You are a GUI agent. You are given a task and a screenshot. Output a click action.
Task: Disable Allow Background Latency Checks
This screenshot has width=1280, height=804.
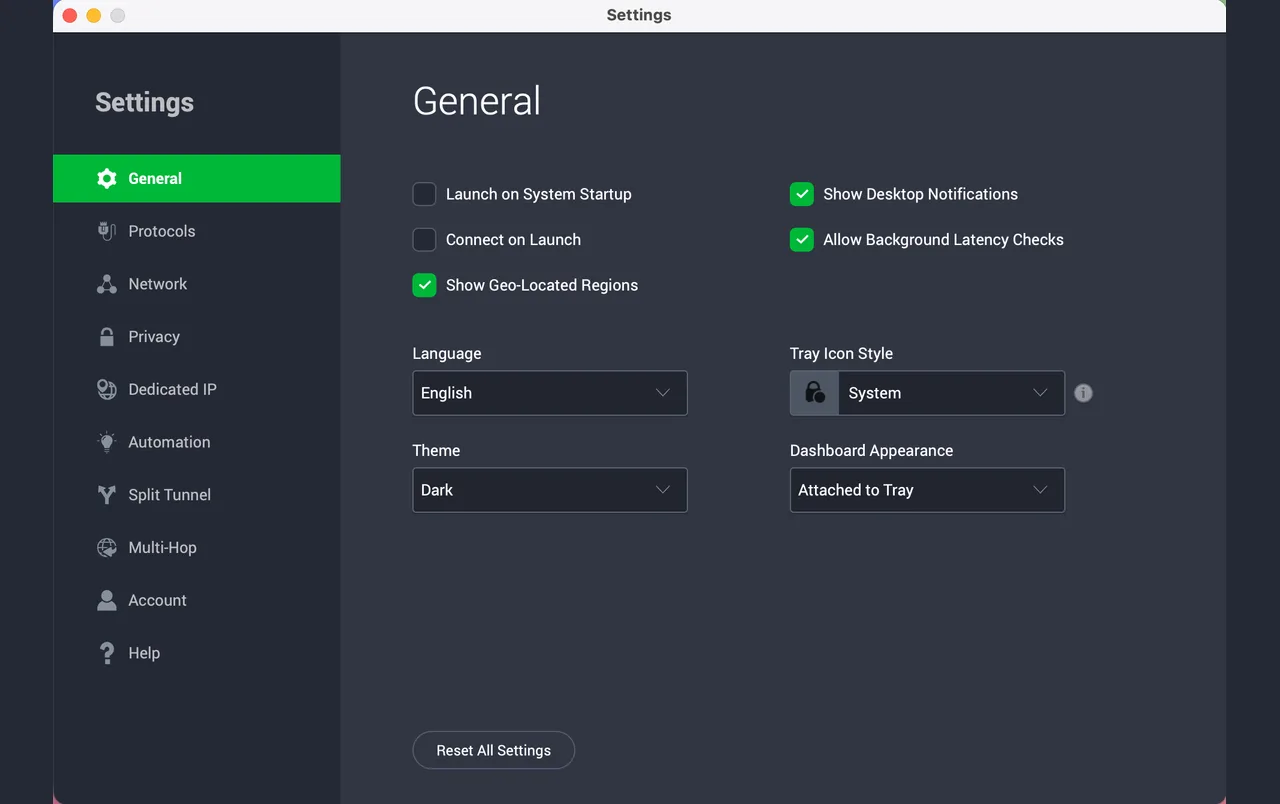(x=802, y=240)
